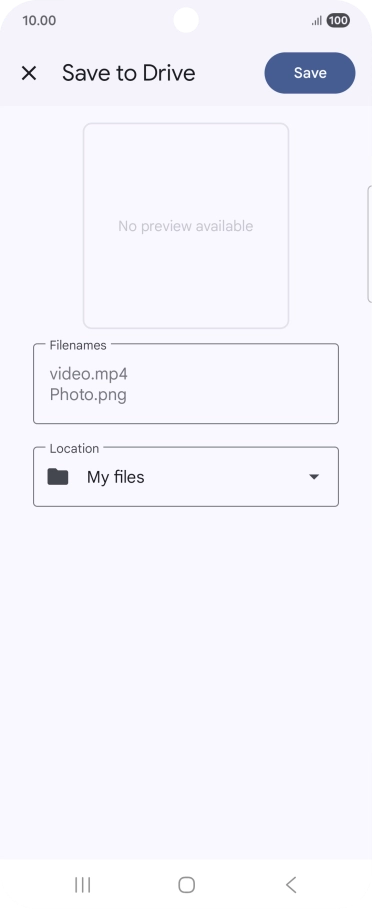Screen dimensions: 372x909
Task: Open the Location dropdown arrow
Action: pos(314,477)
